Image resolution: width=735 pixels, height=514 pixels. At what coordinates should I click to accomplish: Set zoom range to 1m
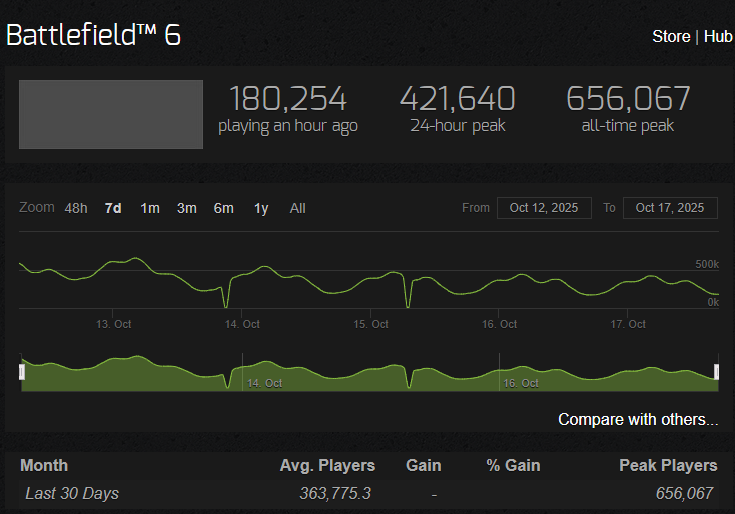pyautogui.click(x=150, y=208)
